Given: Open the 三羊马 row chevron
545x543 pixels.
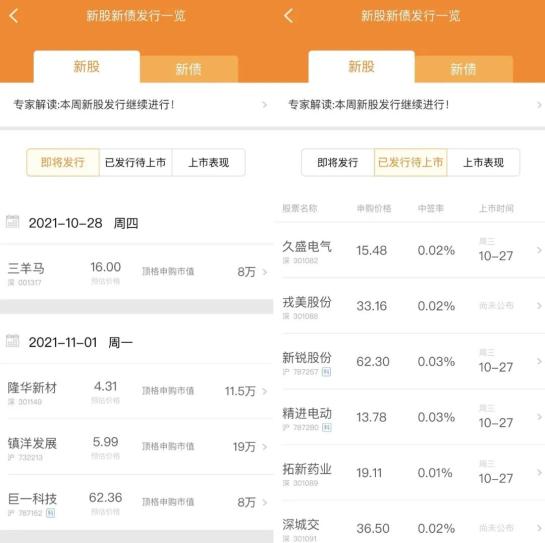Looking at the screenshot, I should coord(265,272).
